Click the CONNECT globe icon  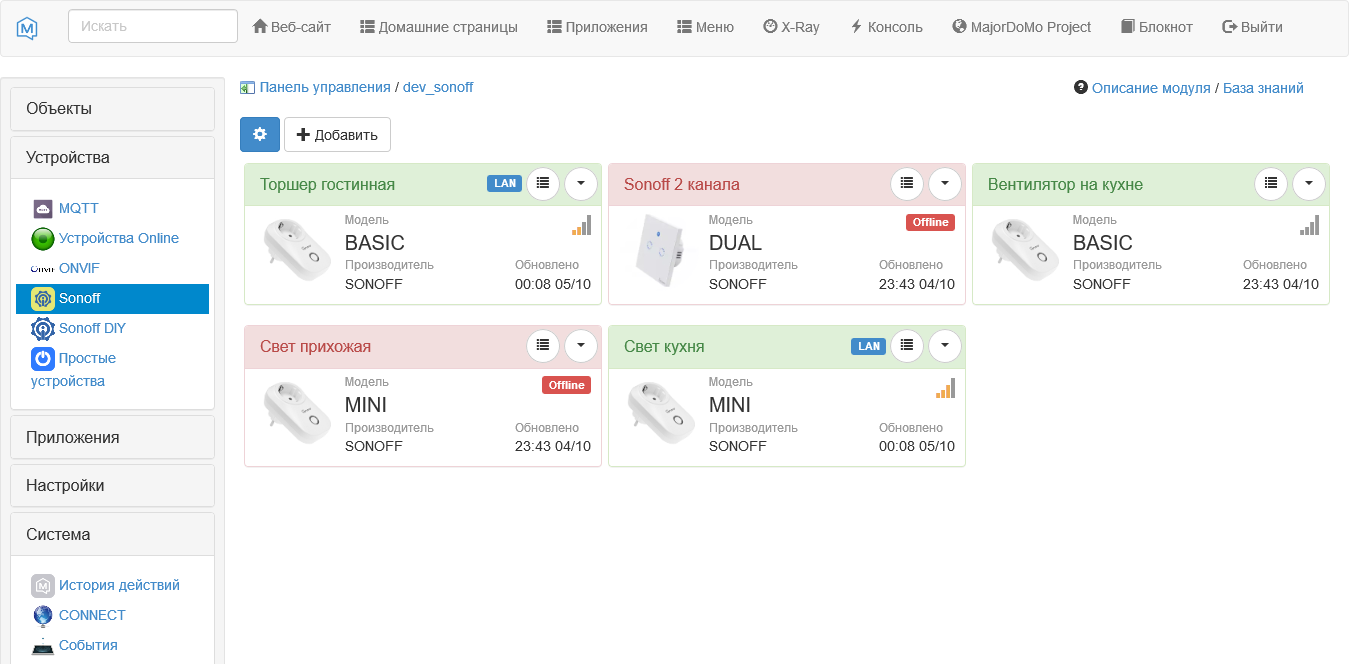40,615
